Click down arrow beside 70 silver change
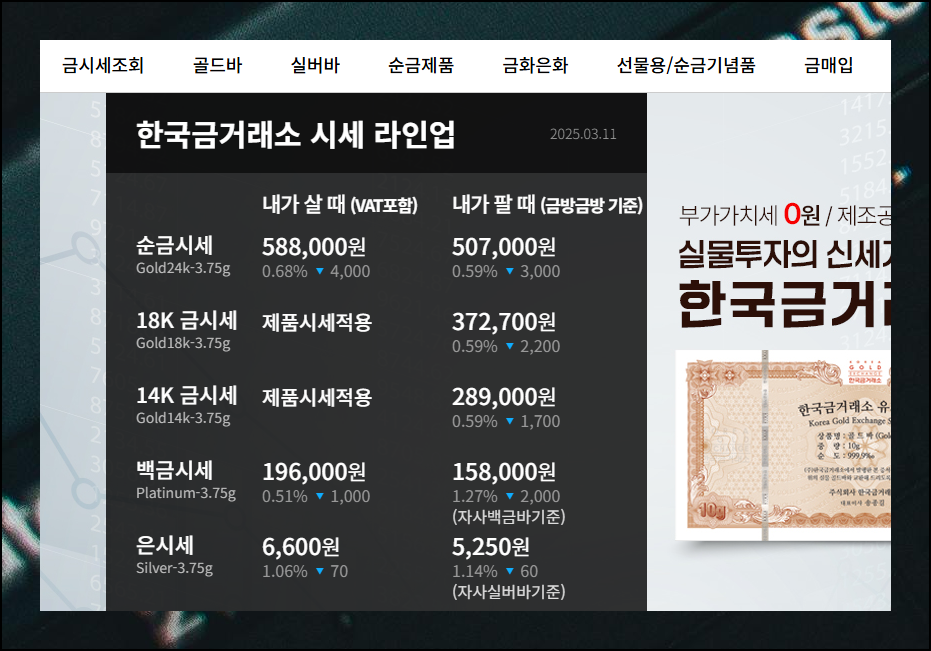Screen dimensions: 931x651 [x=319, y=571]
